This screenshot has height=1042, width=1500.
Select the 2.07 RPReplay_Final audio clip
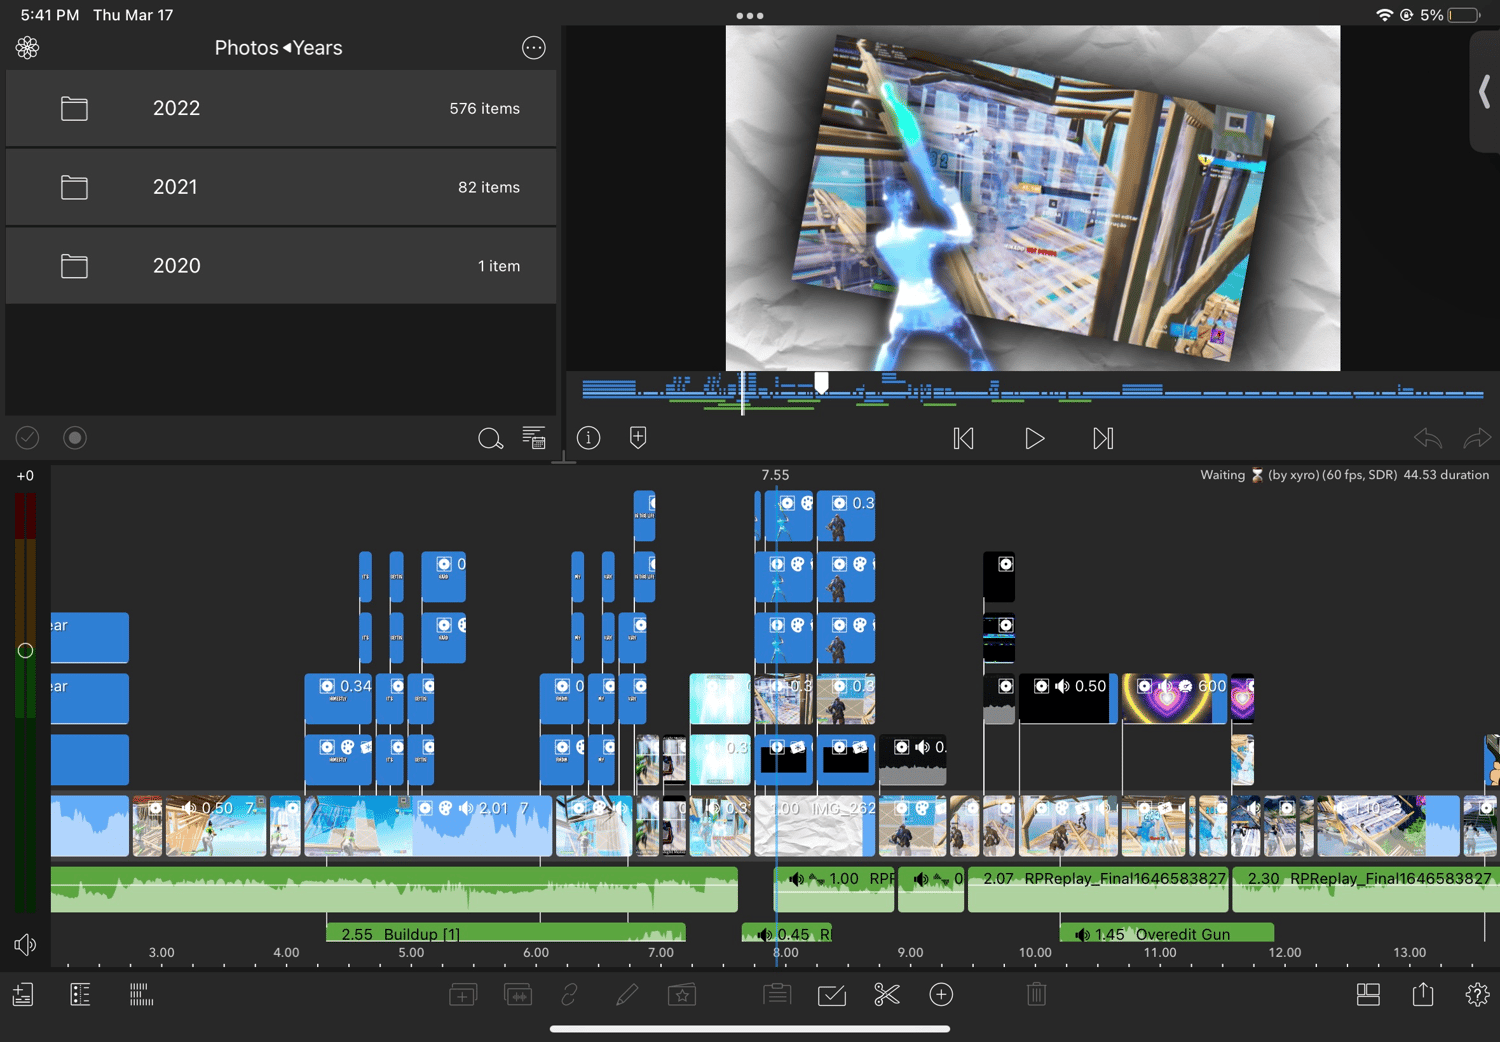[1098, 889]
